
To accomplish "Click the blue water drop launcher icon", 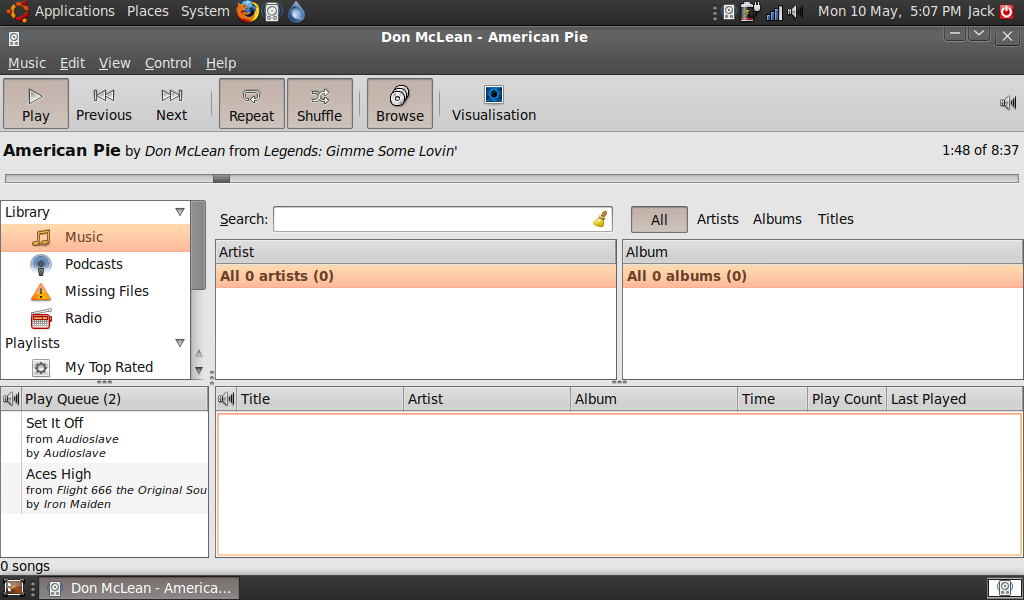I will click(296, 12).
